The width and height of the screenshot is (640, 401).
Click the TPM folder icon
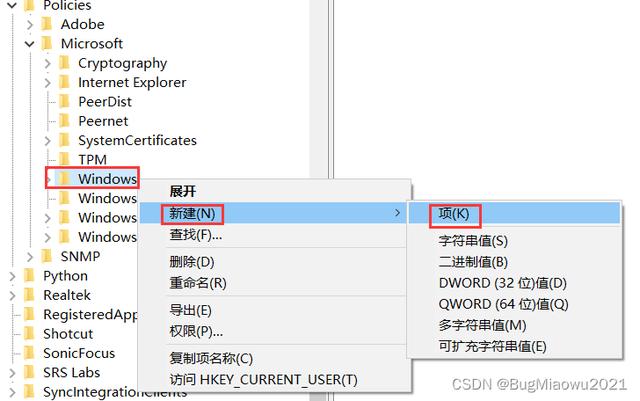[x=64, y=160]
